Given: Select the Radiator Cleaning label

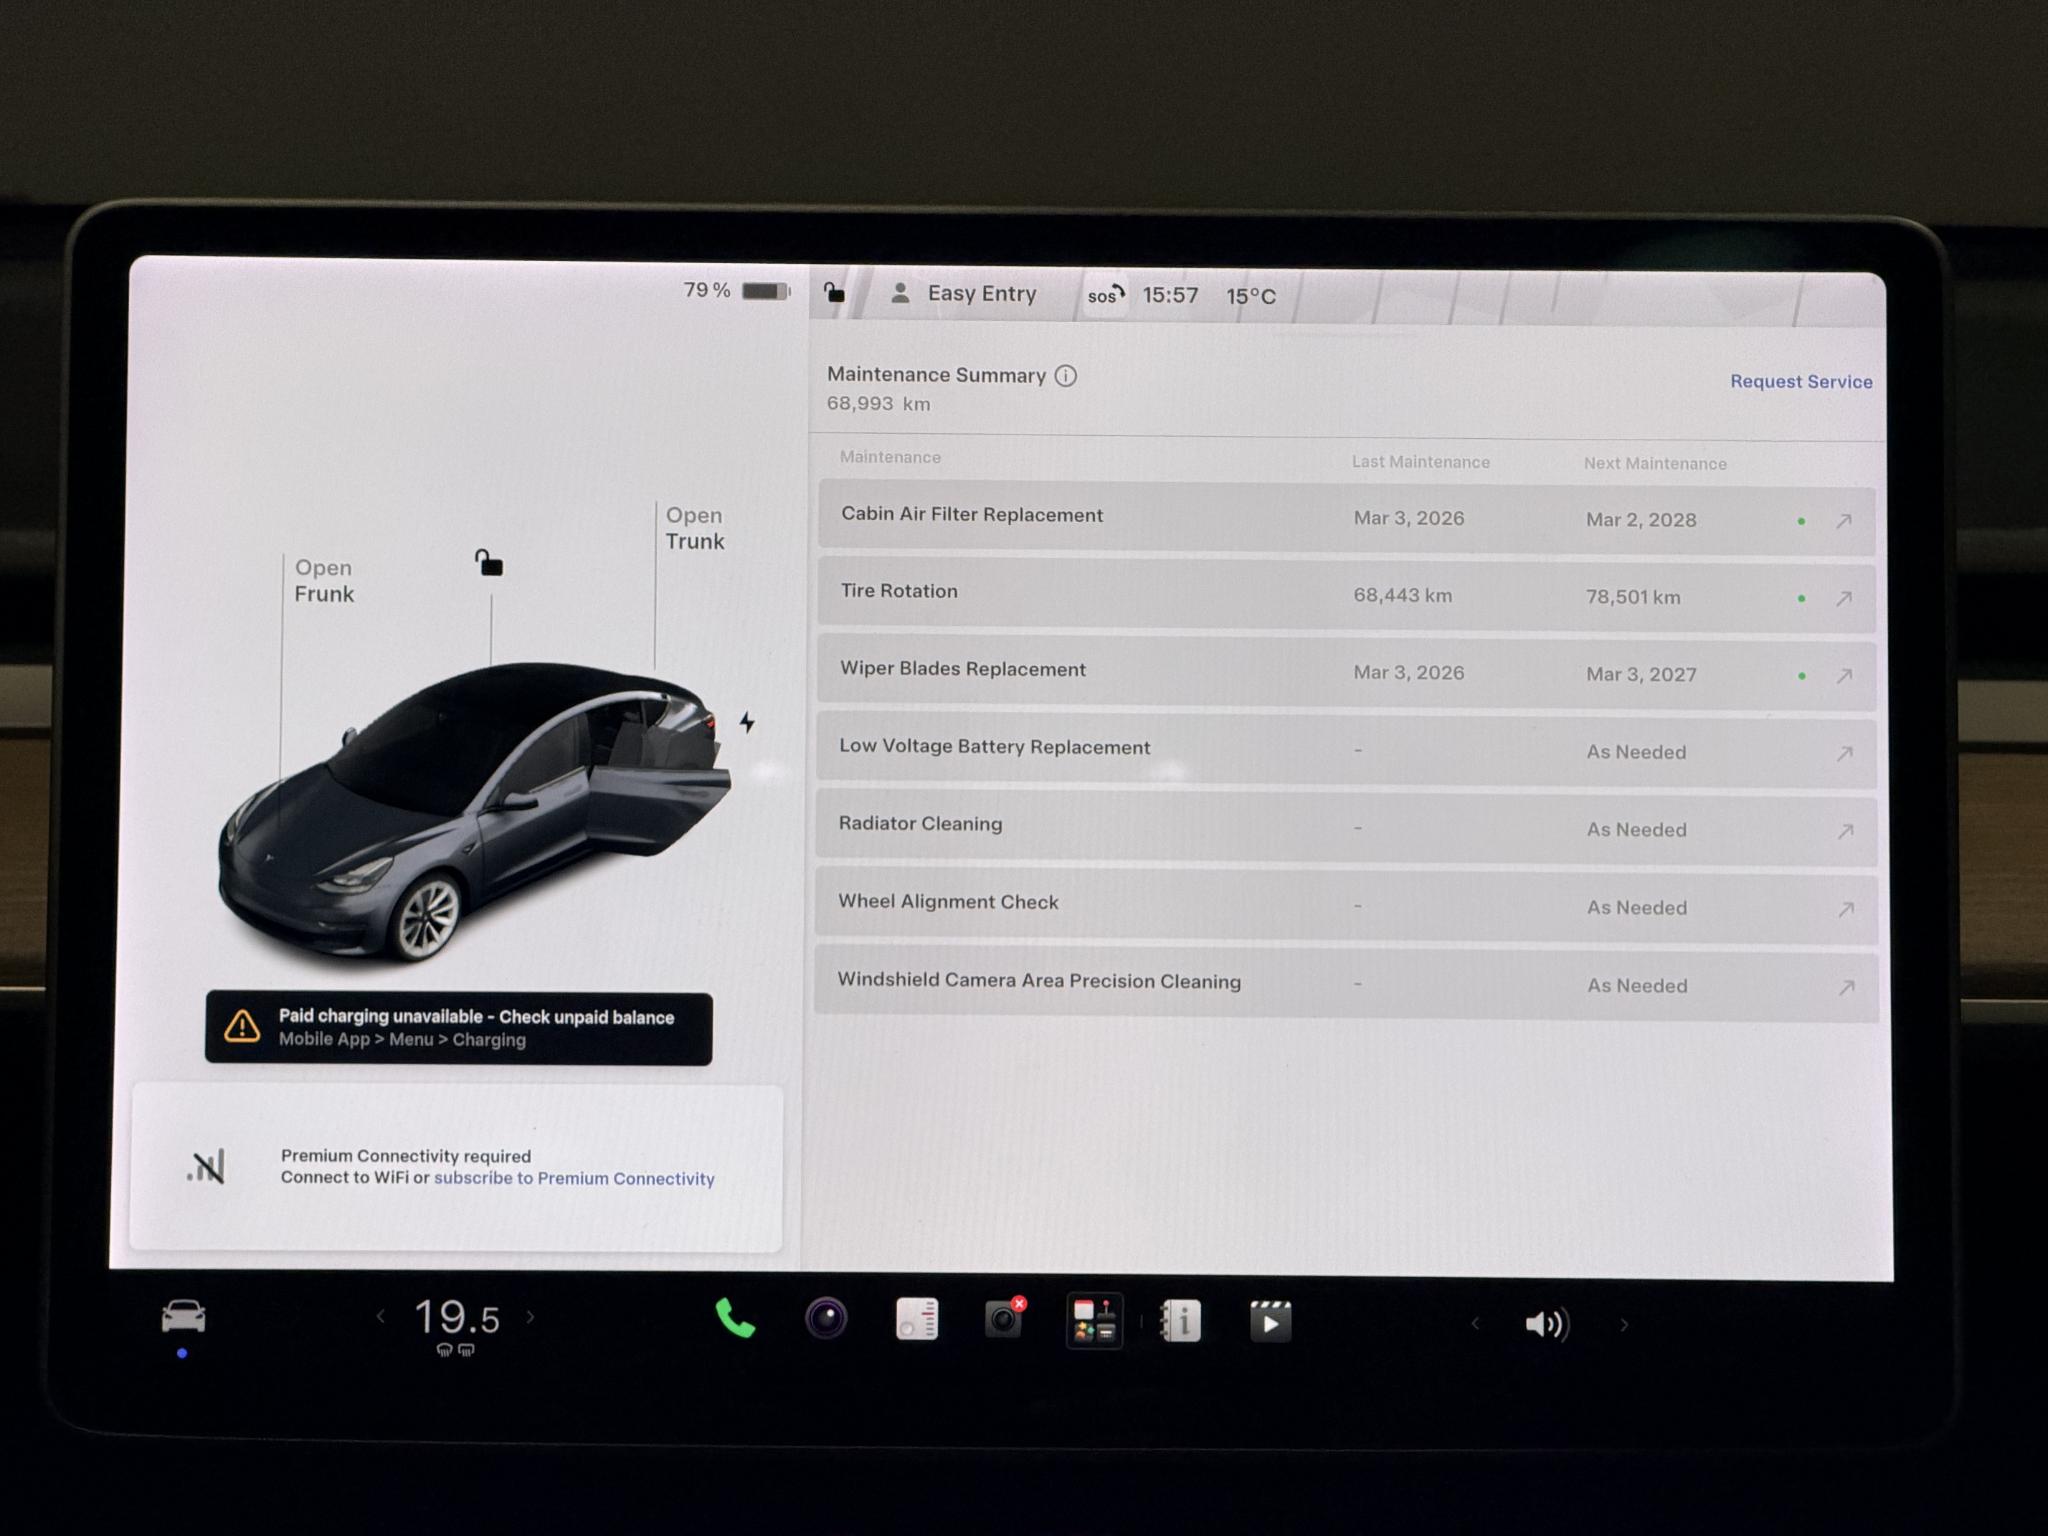Looking at the screenshot, I should click(x=920, y=824).
